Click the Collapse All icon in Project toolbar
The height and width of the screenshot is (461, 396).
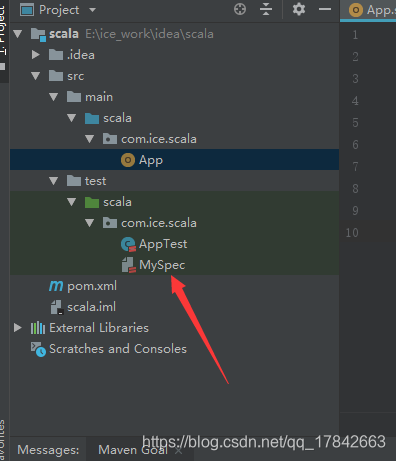tap(266, 9)
